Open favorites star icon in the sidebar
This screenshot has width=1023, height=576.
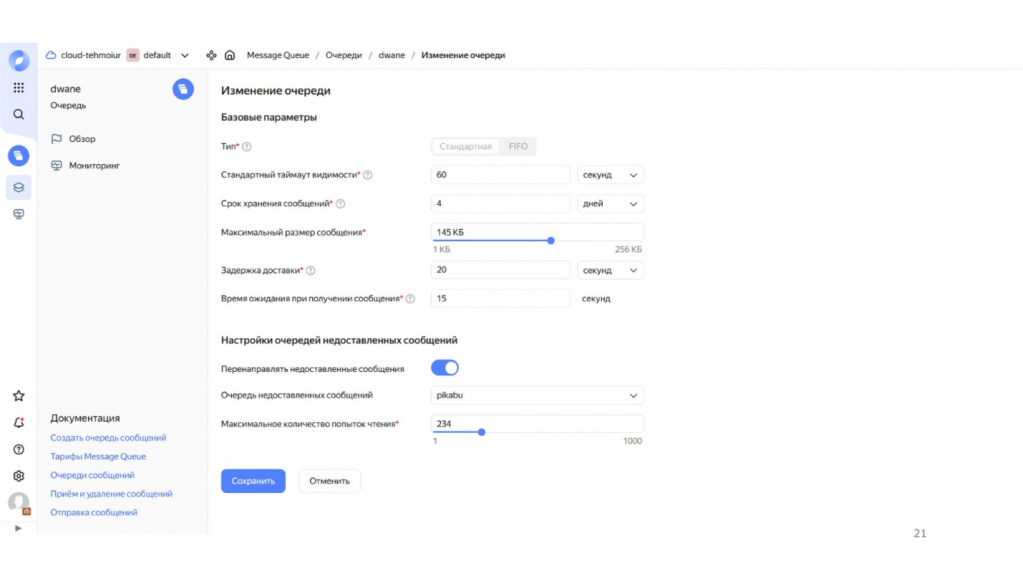[x=18, y=396]
